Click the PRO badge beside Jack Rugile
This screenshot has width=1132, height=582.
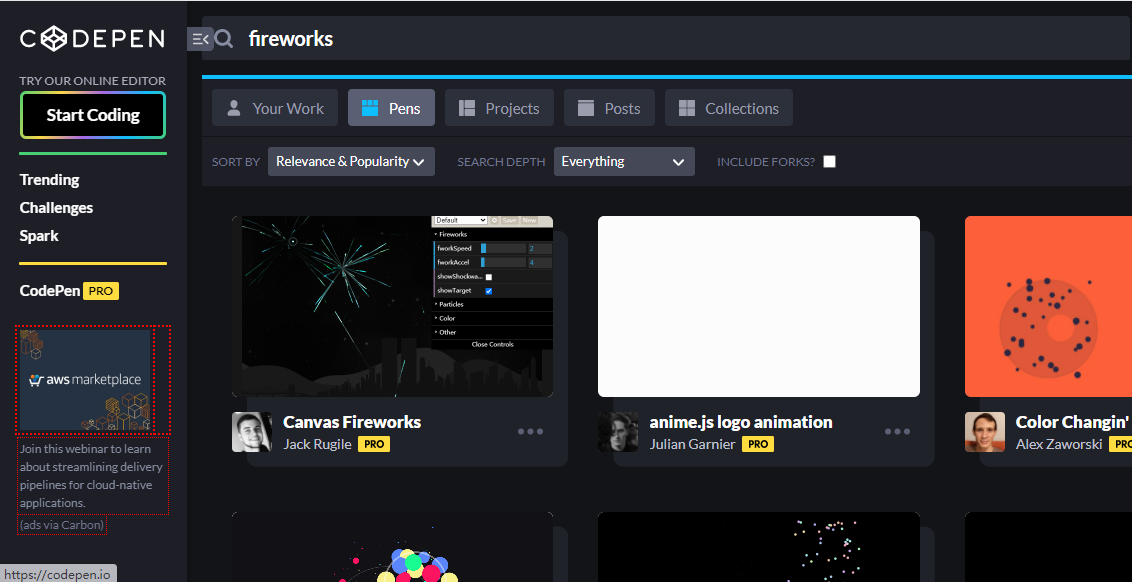click(374, 444)
